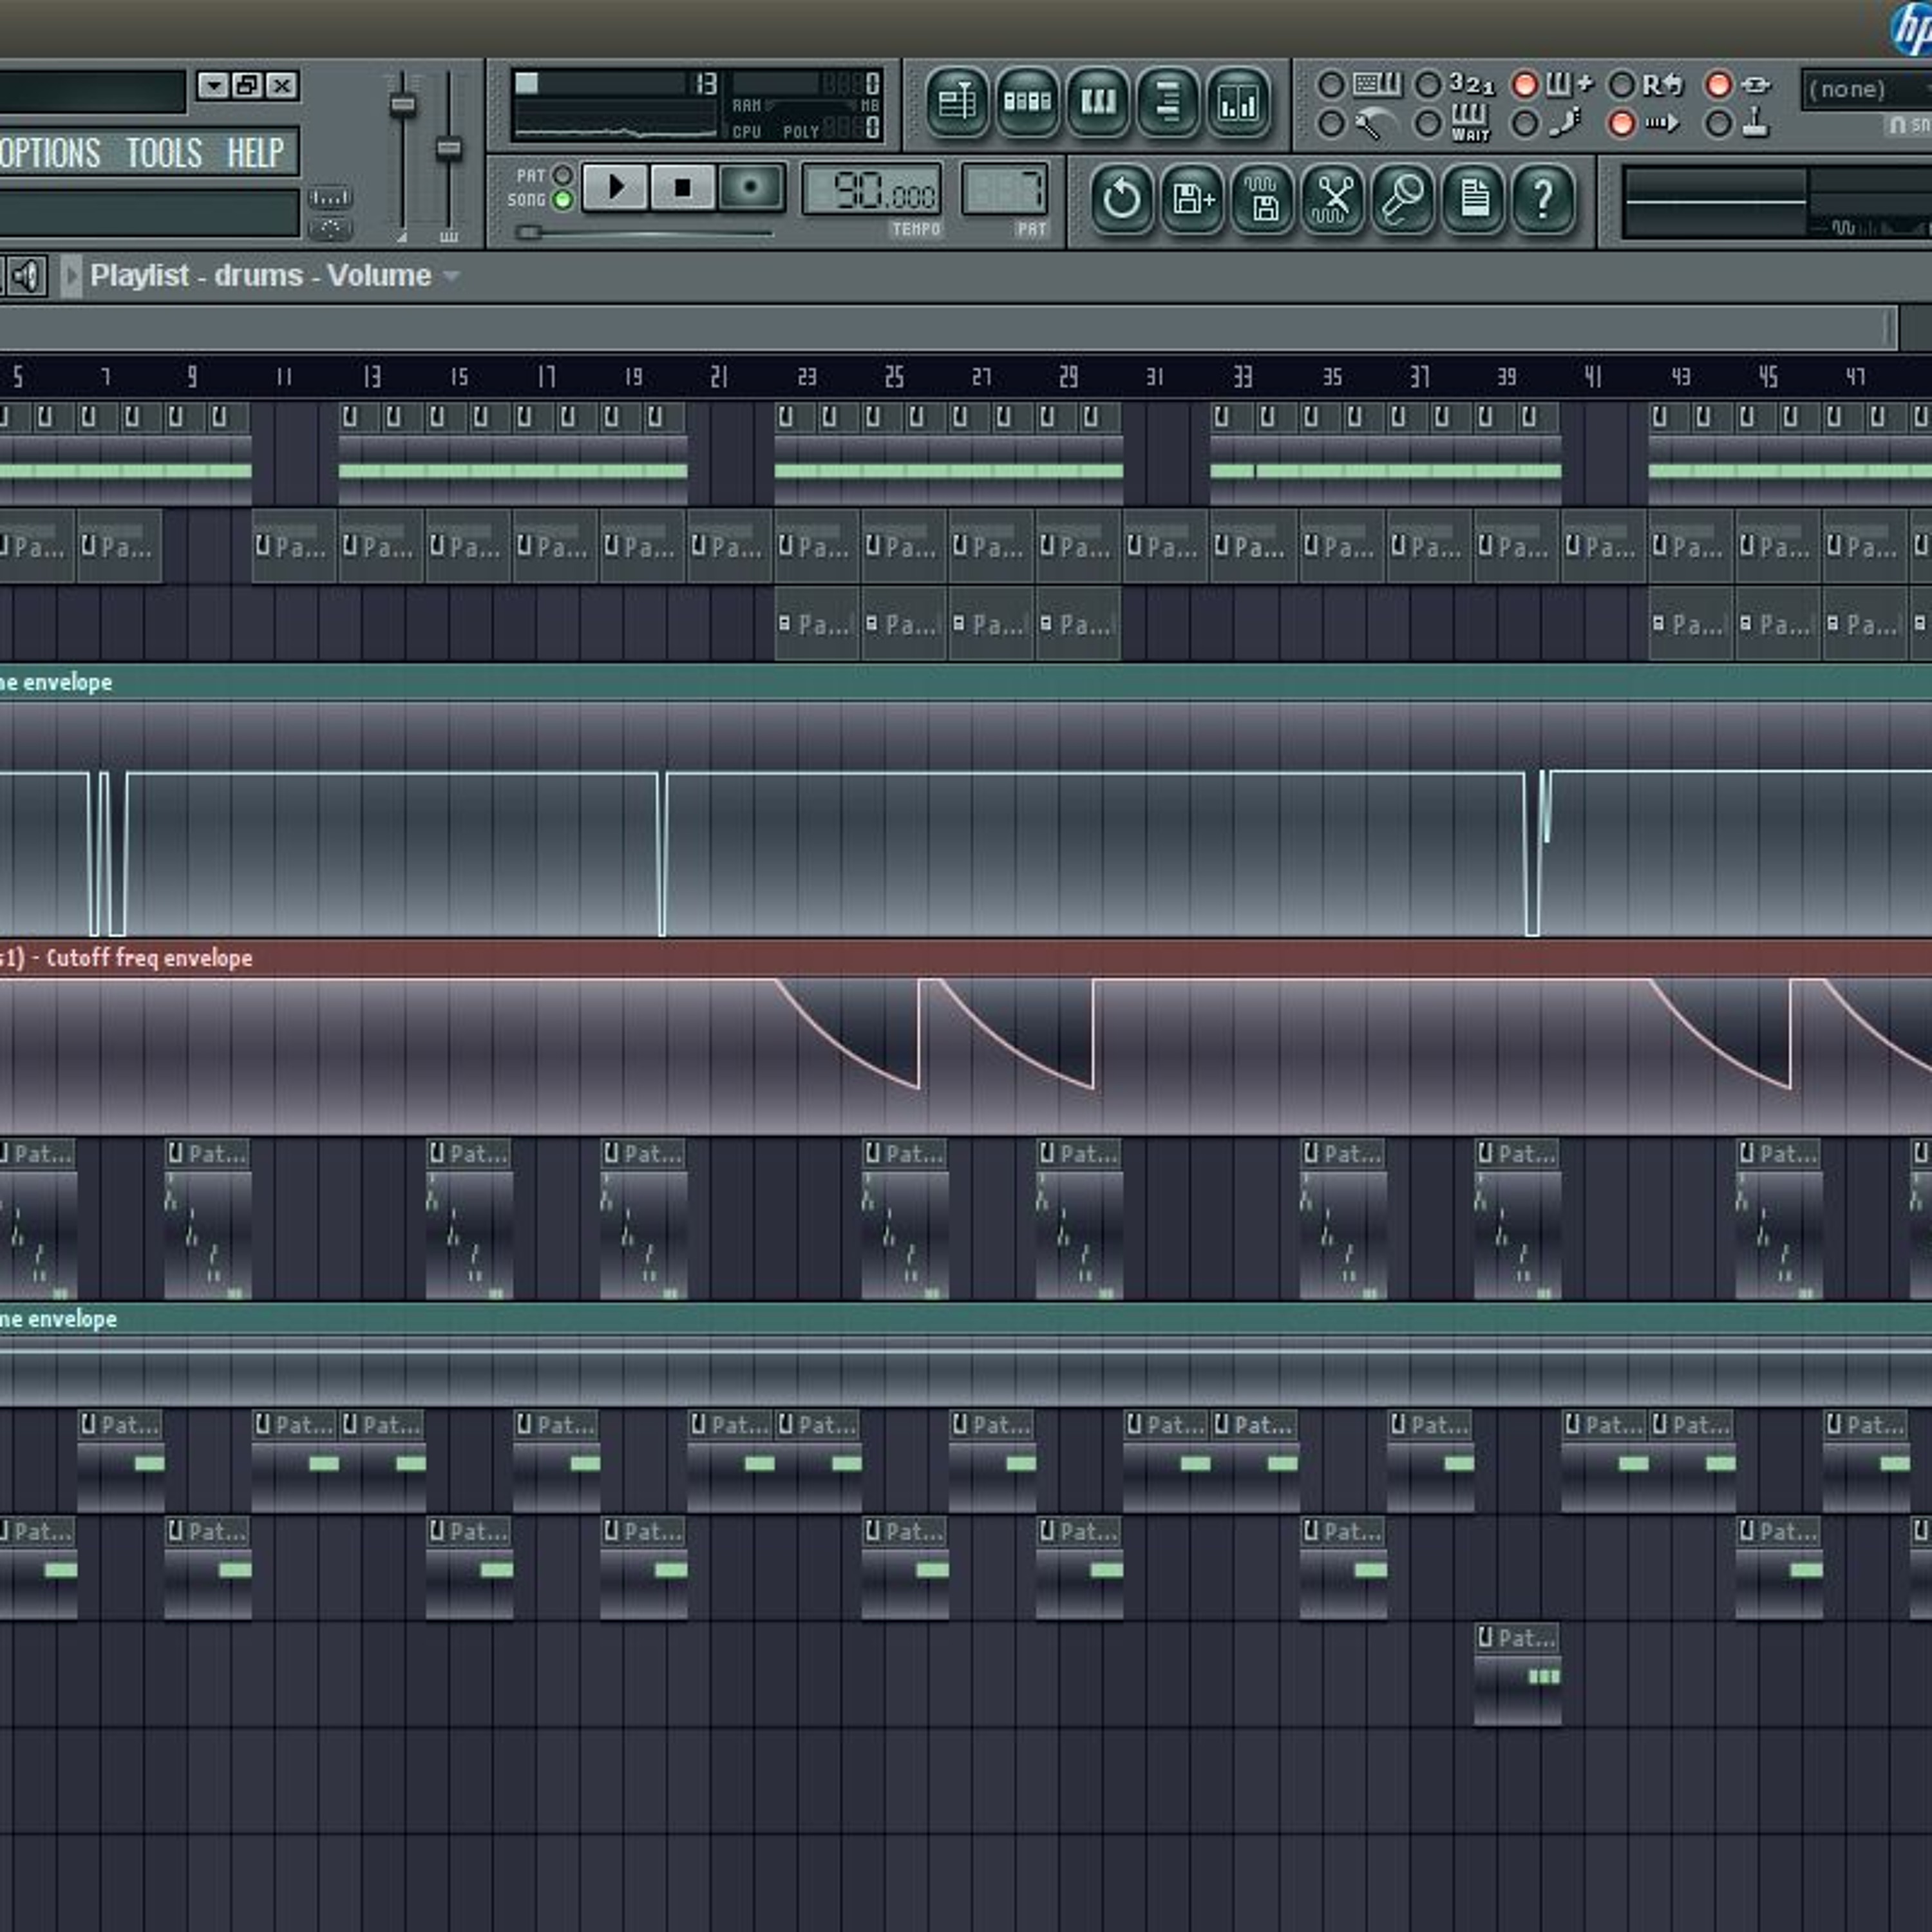The width and height of the screenshot is (1932, 1932).
Task: Toggle the 3-2-1 recording countdown
Action: tap(1429, 85)
